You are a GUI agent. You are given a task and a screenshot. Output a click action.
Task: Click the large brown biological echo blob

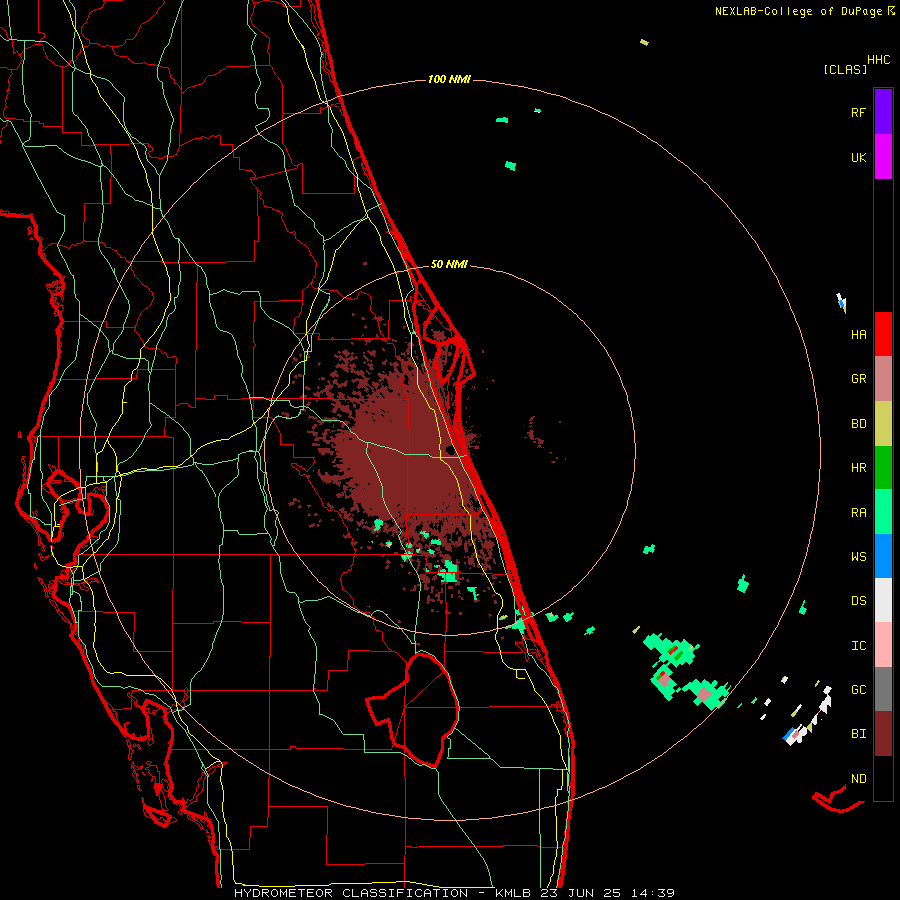point(408,459)
